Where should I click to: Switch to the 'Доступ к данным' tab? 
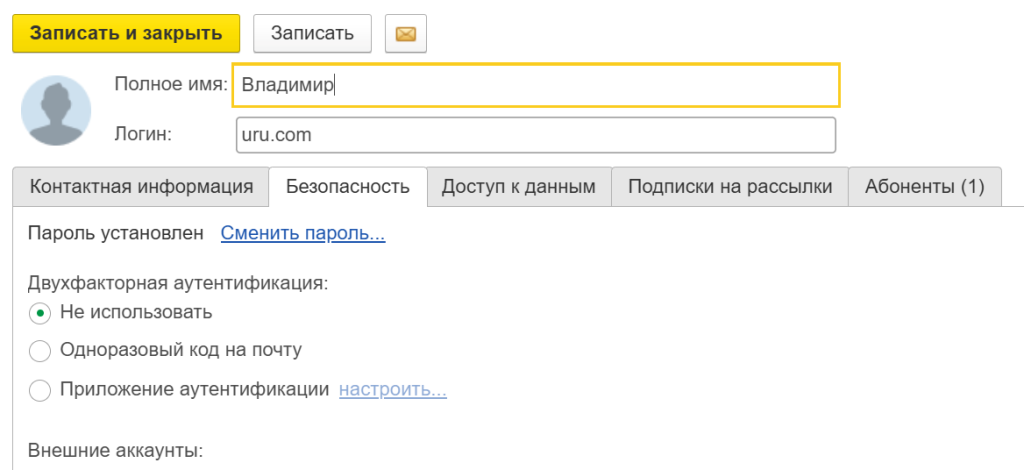pos(519,187)
